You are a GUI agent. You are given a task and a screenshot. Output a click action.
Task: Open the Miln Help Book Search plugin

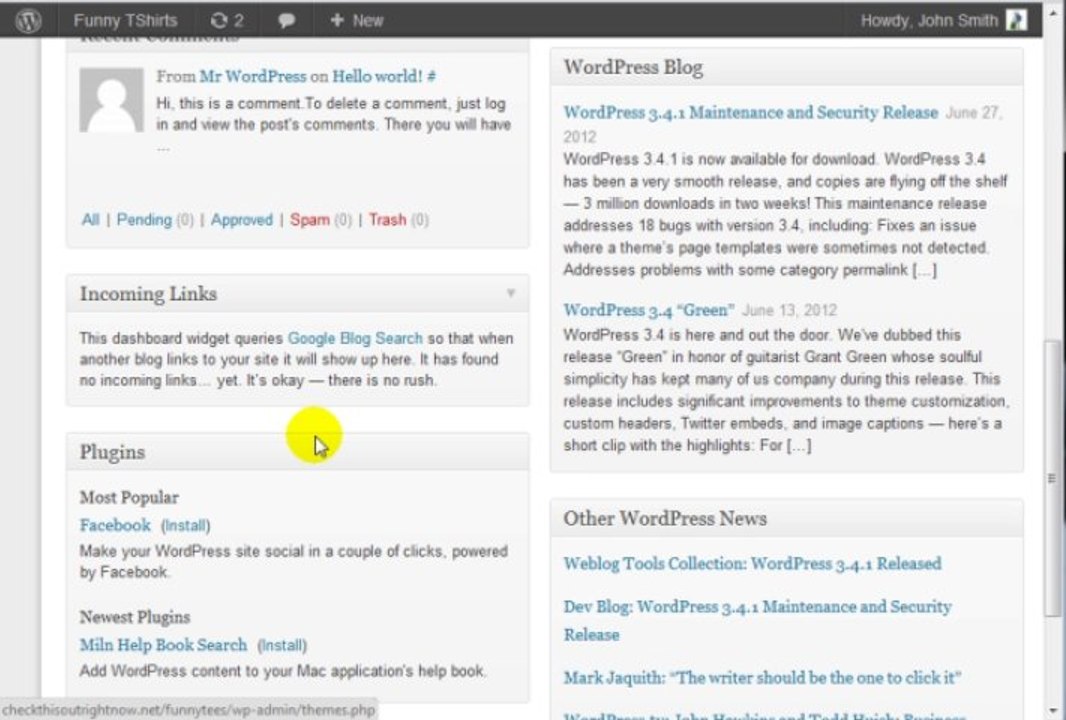[163, 645]
